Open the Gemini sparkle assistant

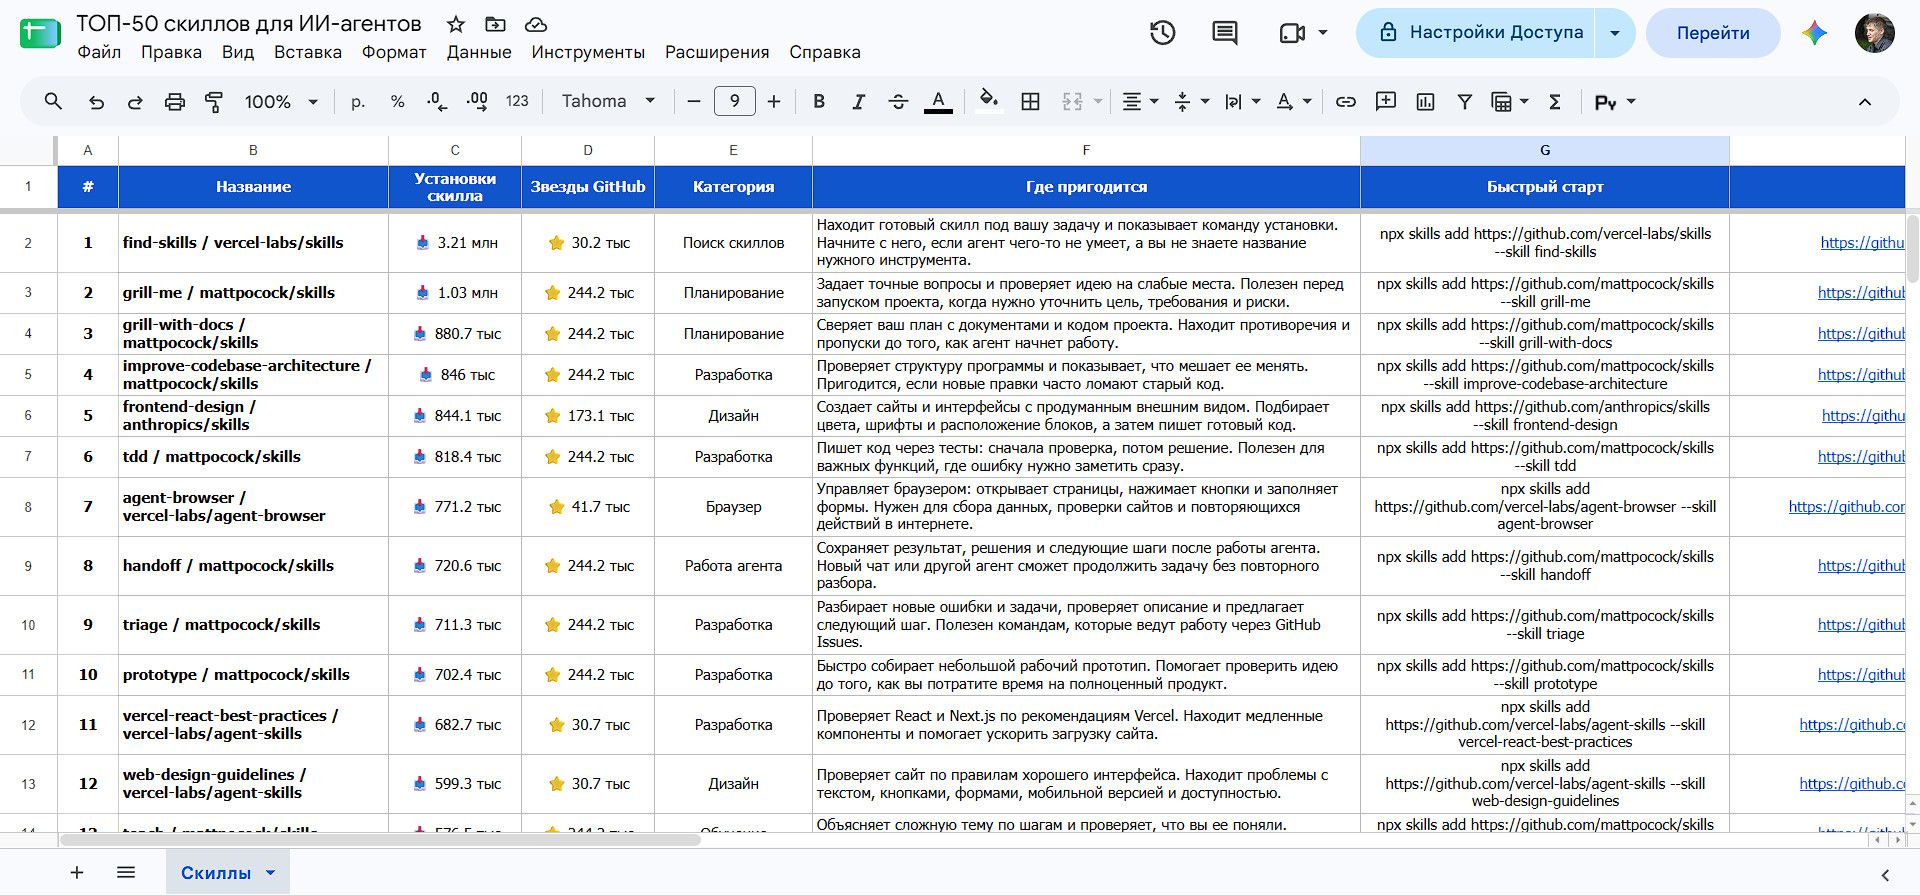click(x=1814, y=33)
